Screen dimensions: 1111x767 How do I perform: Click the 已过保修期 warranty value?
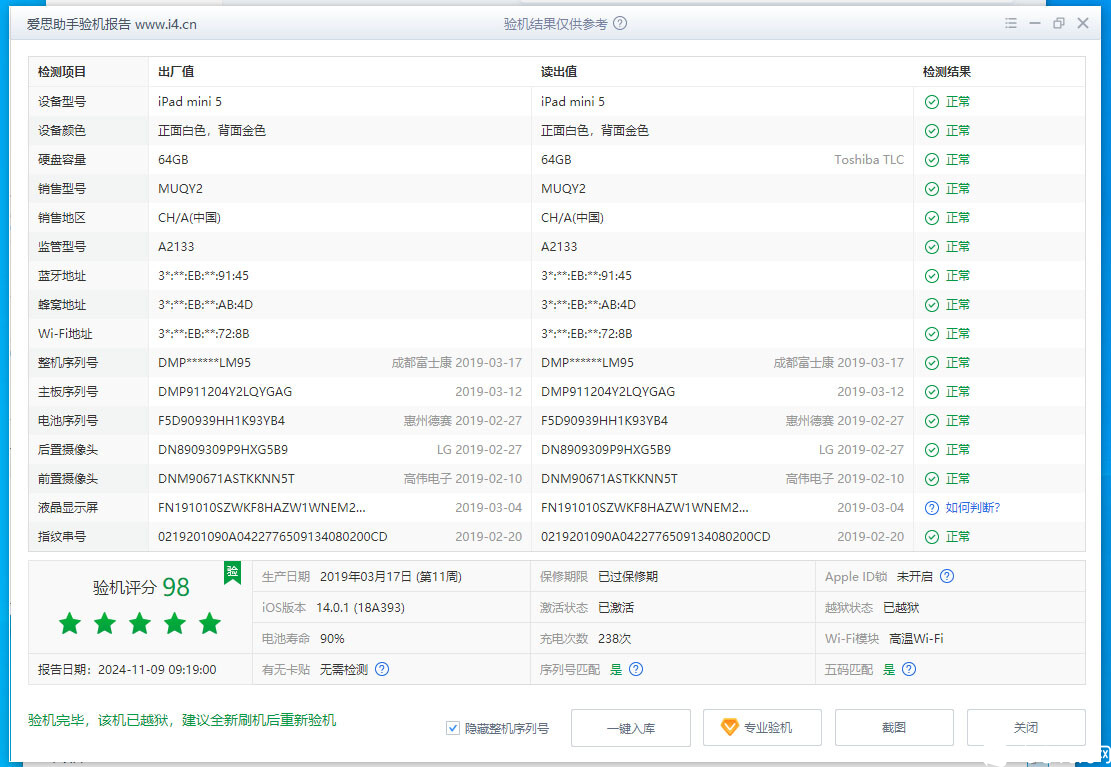click(x=628, y=577)
